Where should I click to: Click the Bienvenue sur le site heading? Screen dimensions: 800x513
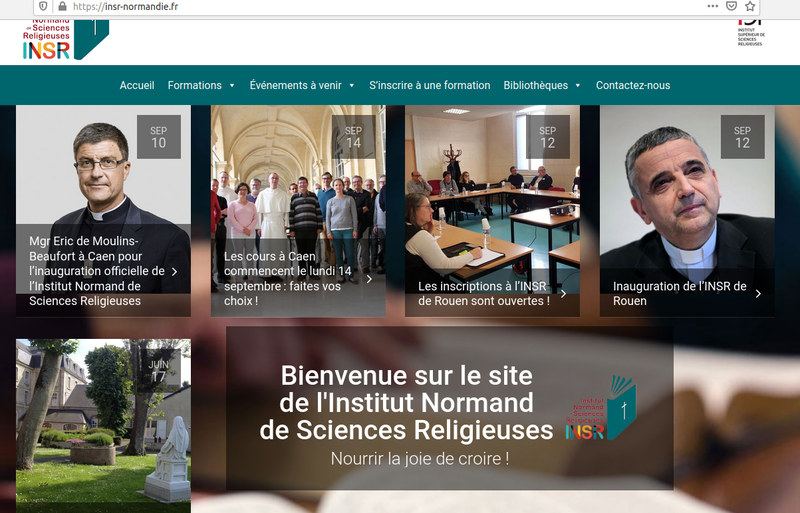(406, 403)
